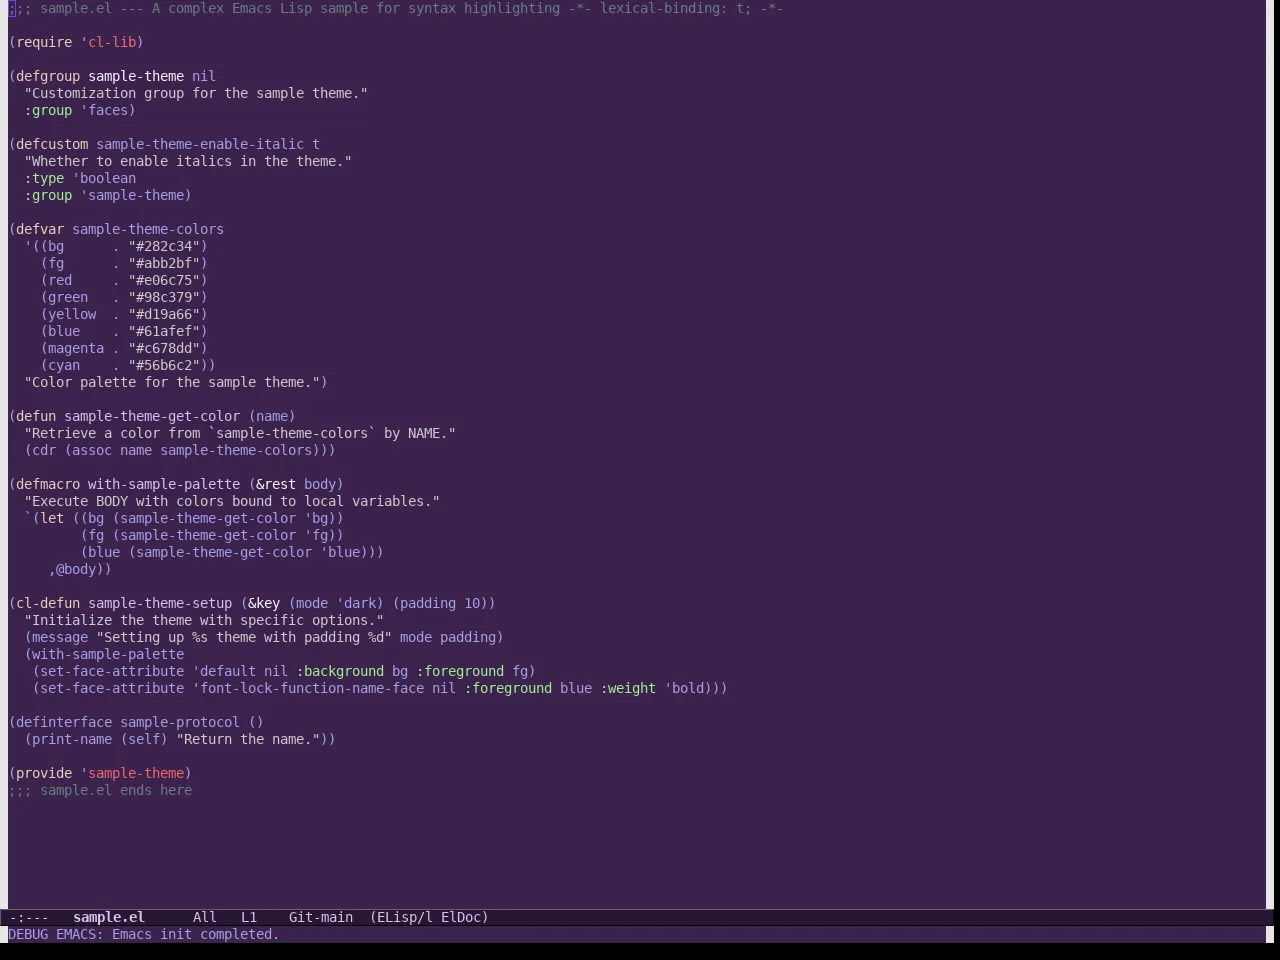This screenshot has height=960, width=1280.
Task: Click the "Customization group for the sample theme." string
Action: point(196,93)
